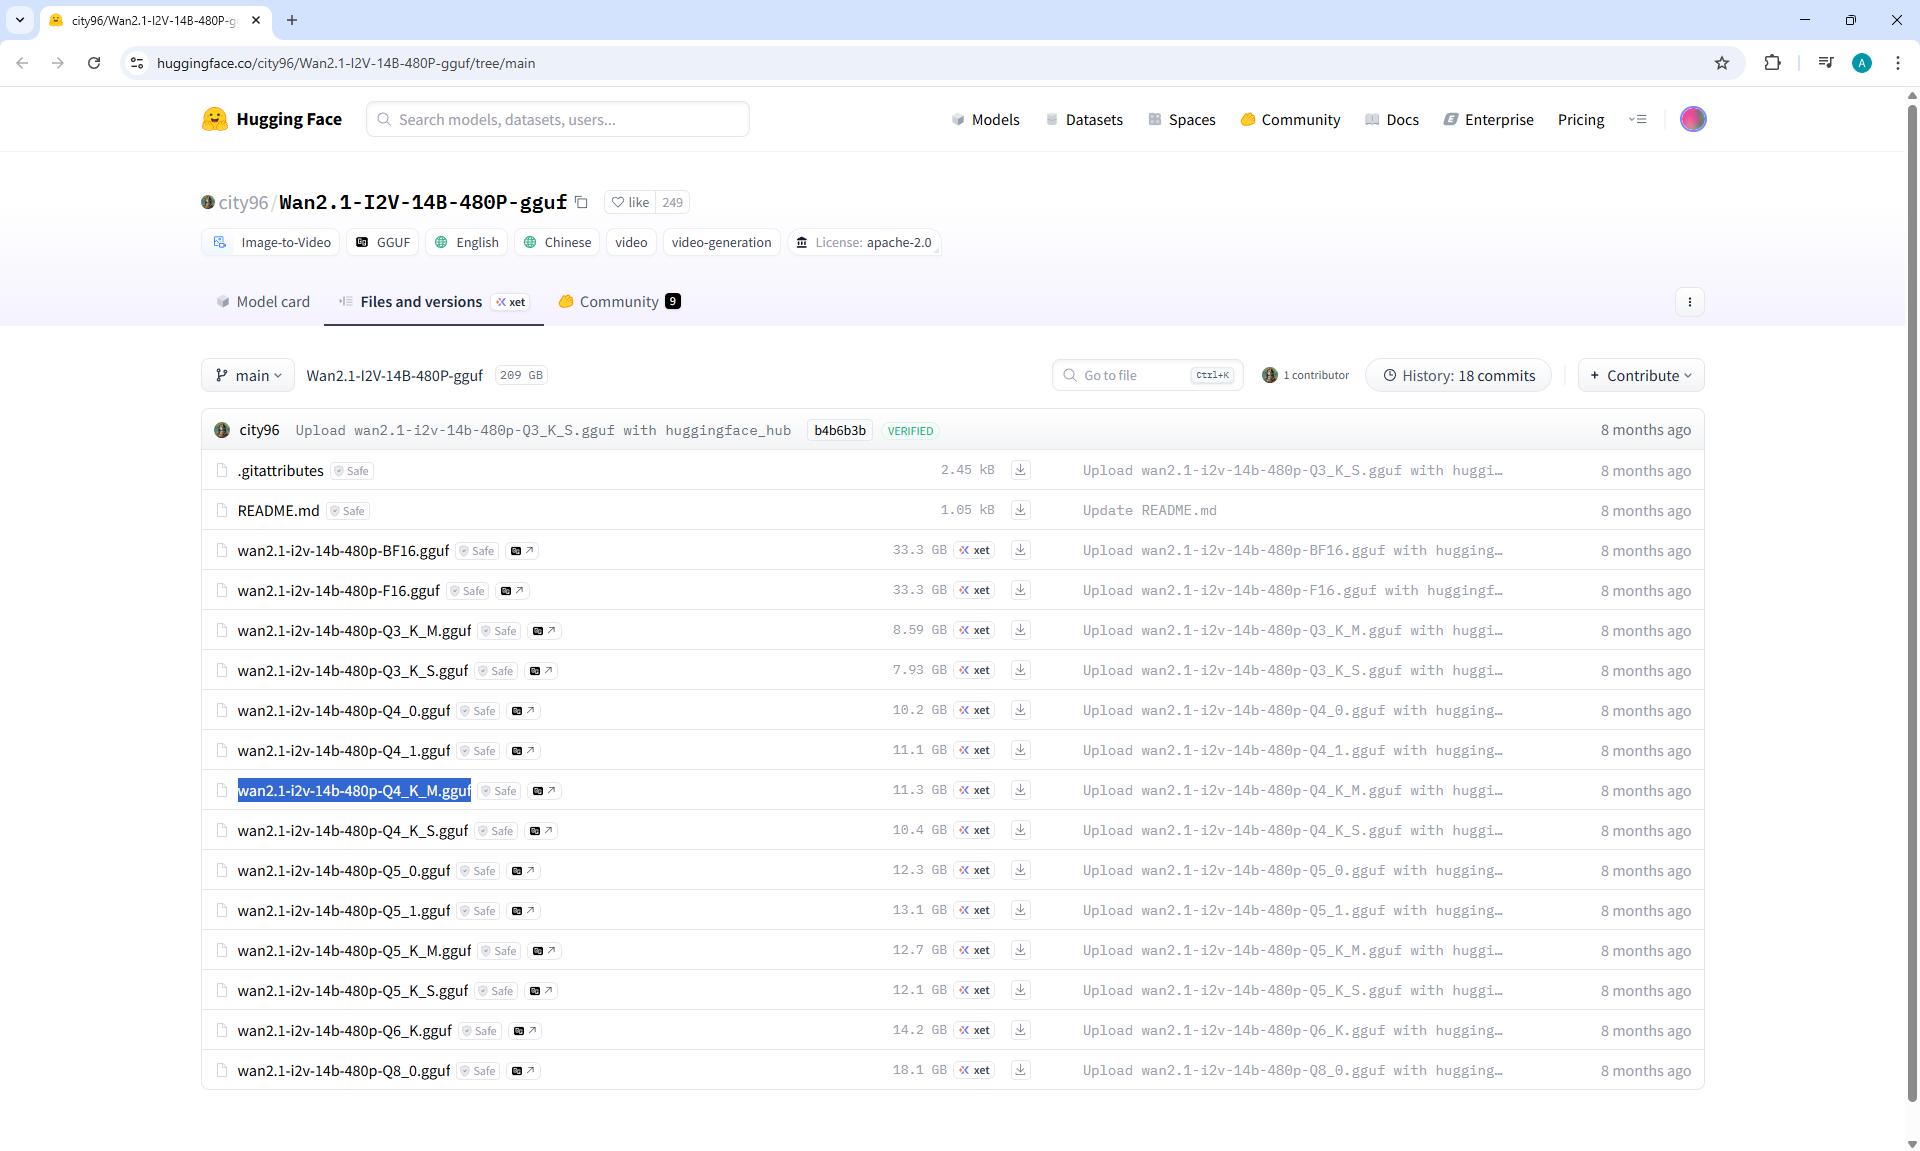Focus the Go to file field
Screen dimensions: 1920x1151
1130,376
